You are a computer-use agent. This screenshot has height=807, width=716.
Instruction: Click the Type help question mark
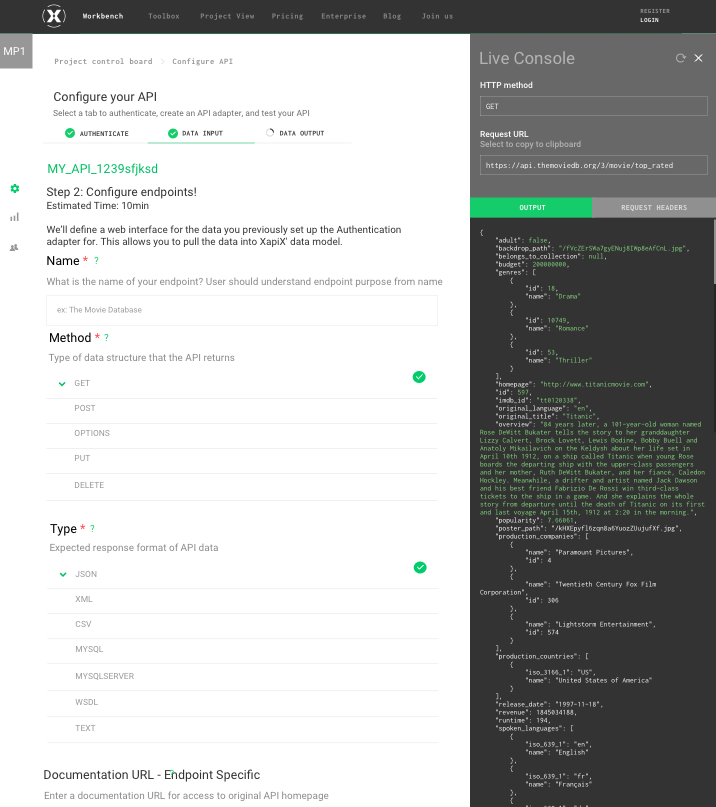point(92,529)
